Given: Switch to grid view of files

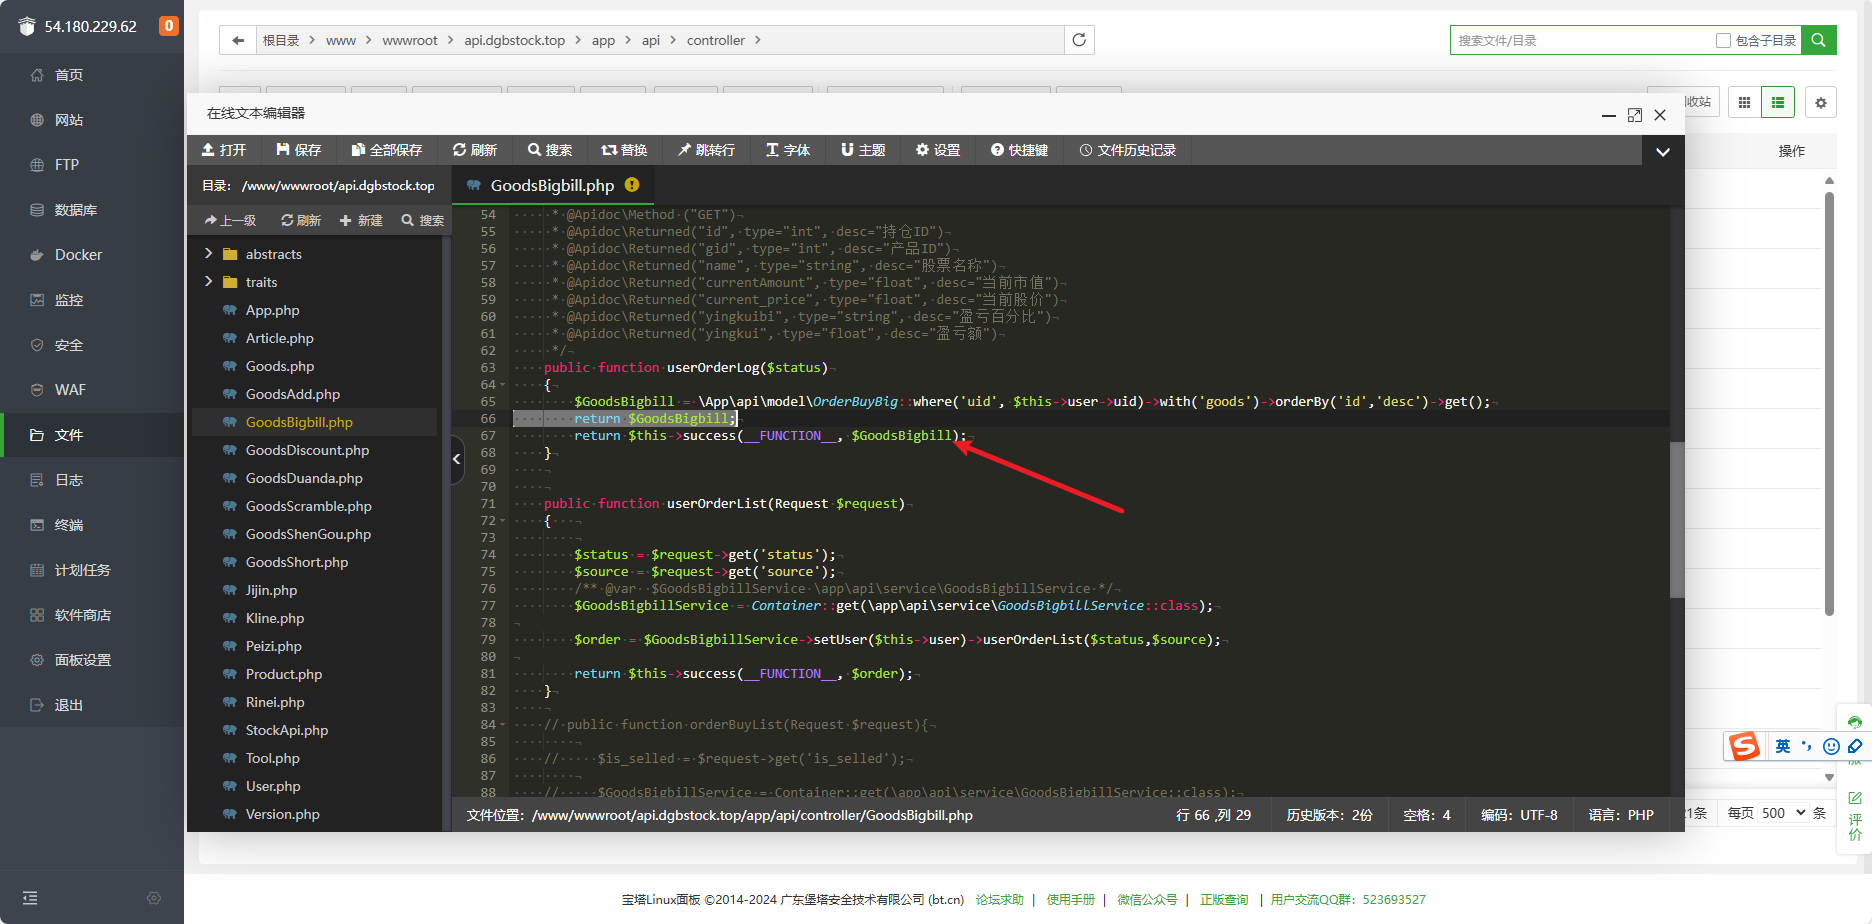Looking at the screenshot, I should coord(1744,102).
